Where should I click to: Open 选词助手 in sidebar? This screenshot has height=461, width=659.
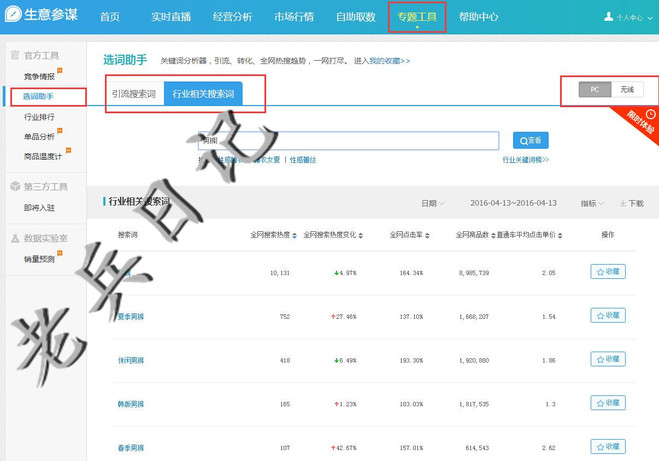[38, 96]
